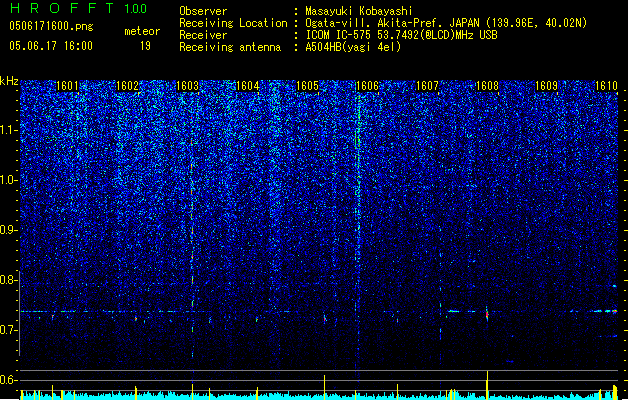629x400 pixels.
Task: Click the 1608 time marker
Action: click(x=487, y=86)
